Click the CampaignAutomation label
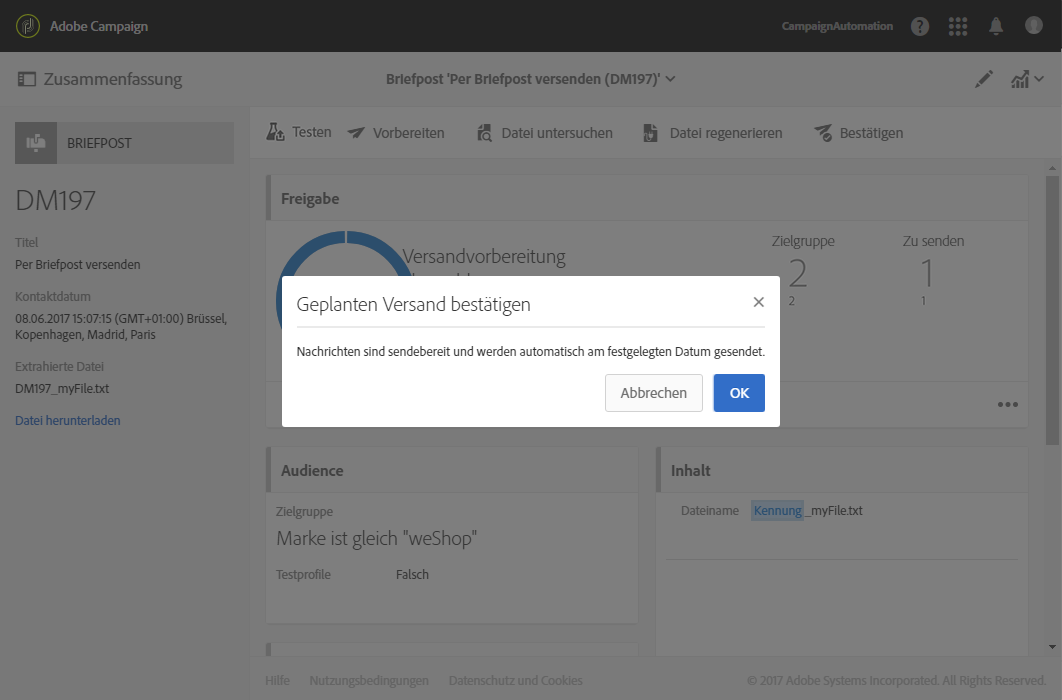 (837, 26)
